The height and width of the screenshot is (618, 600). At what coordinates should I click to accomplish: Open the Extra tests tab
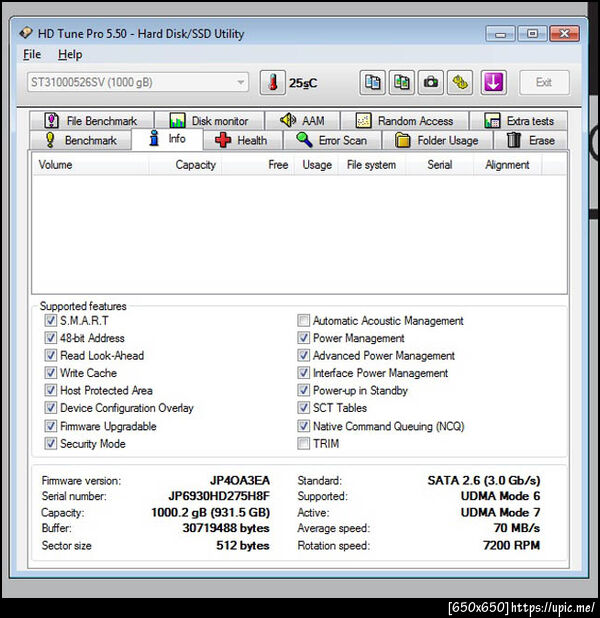tap(518, 121)
